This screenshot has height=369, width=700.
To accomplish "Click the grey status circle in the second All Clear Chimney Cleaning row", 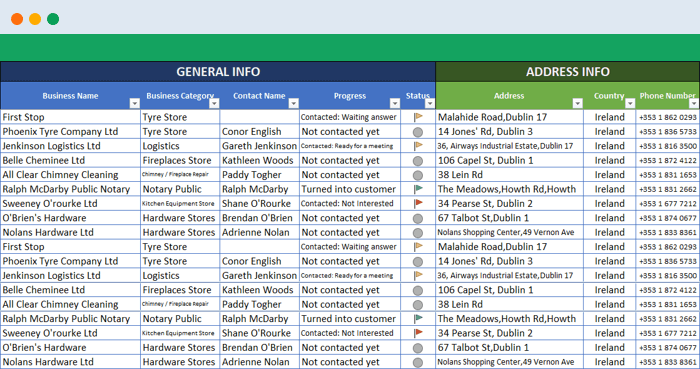I will click(418, 305).
